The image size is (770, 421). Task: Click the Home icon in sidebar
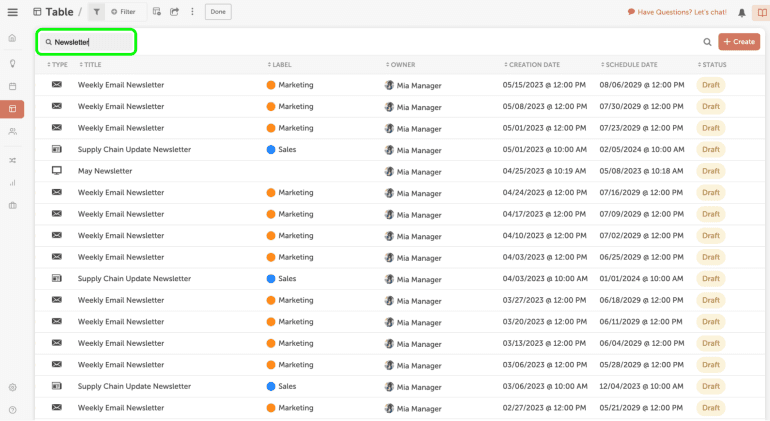12,38
